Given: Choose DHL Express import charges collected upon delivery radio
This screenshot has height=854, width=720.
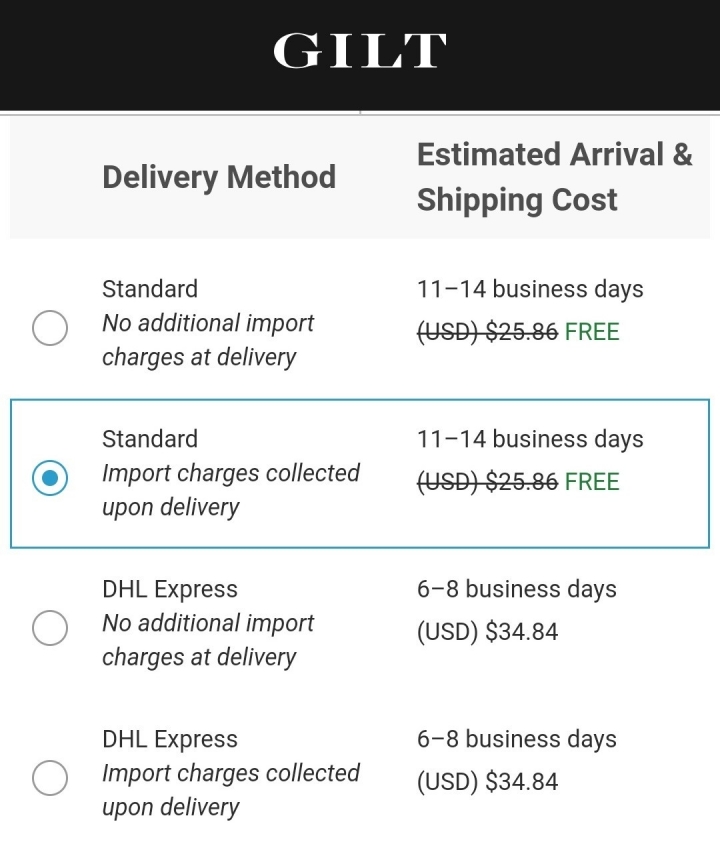Looking at the screenshot, I should [50, 777].
